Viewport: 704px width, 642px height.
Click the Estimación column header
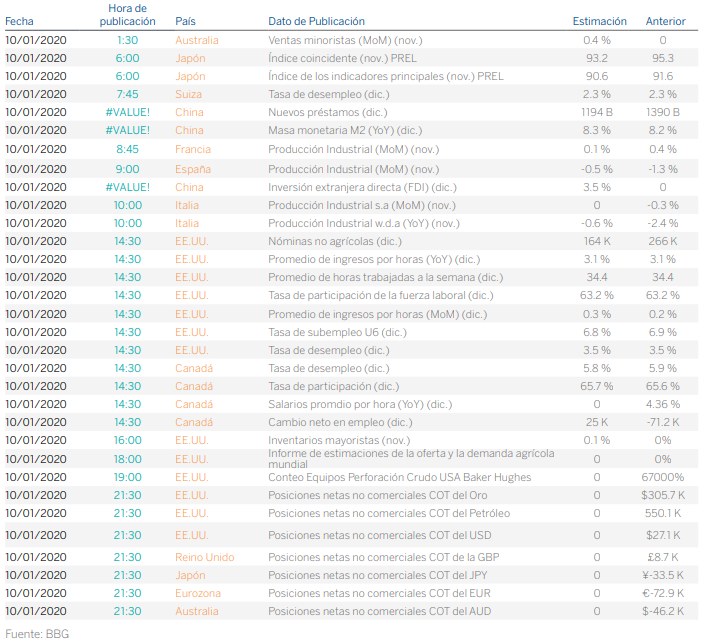point(599,21)
